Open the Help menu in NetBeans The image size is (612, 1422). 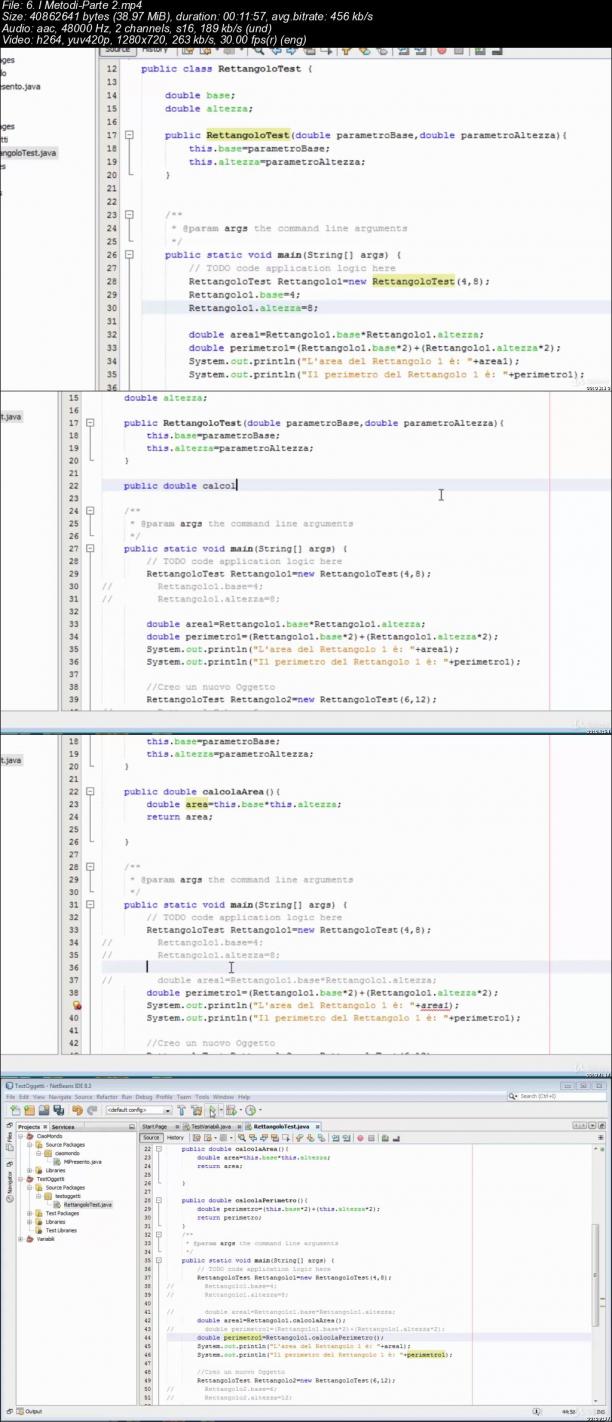(x=244, y=1097)
